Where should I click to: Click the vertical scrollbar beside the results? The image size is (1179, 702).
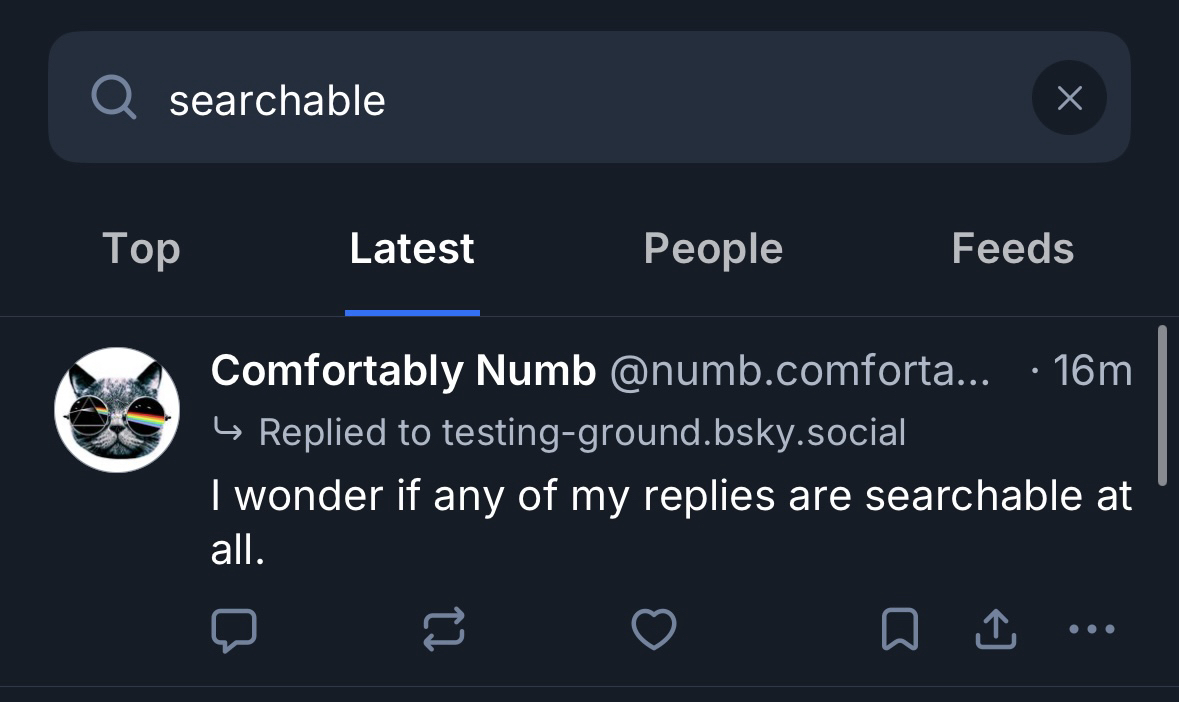click(x=1161, y=405)
